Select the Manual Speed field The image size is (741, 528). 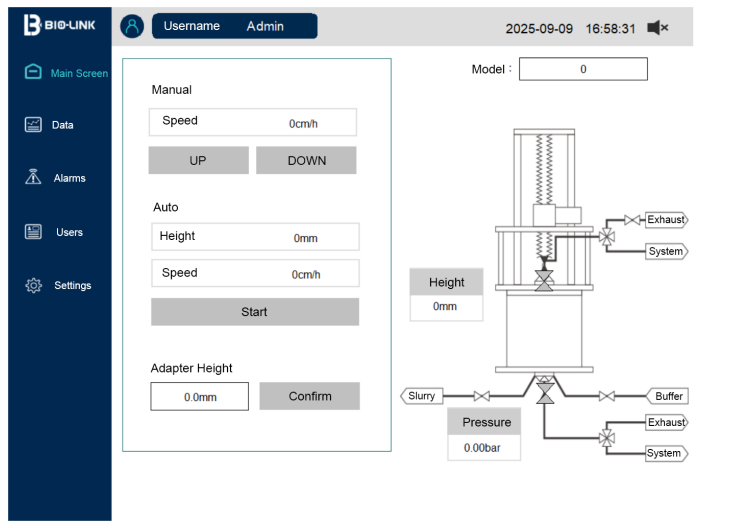tap(252, 122)
